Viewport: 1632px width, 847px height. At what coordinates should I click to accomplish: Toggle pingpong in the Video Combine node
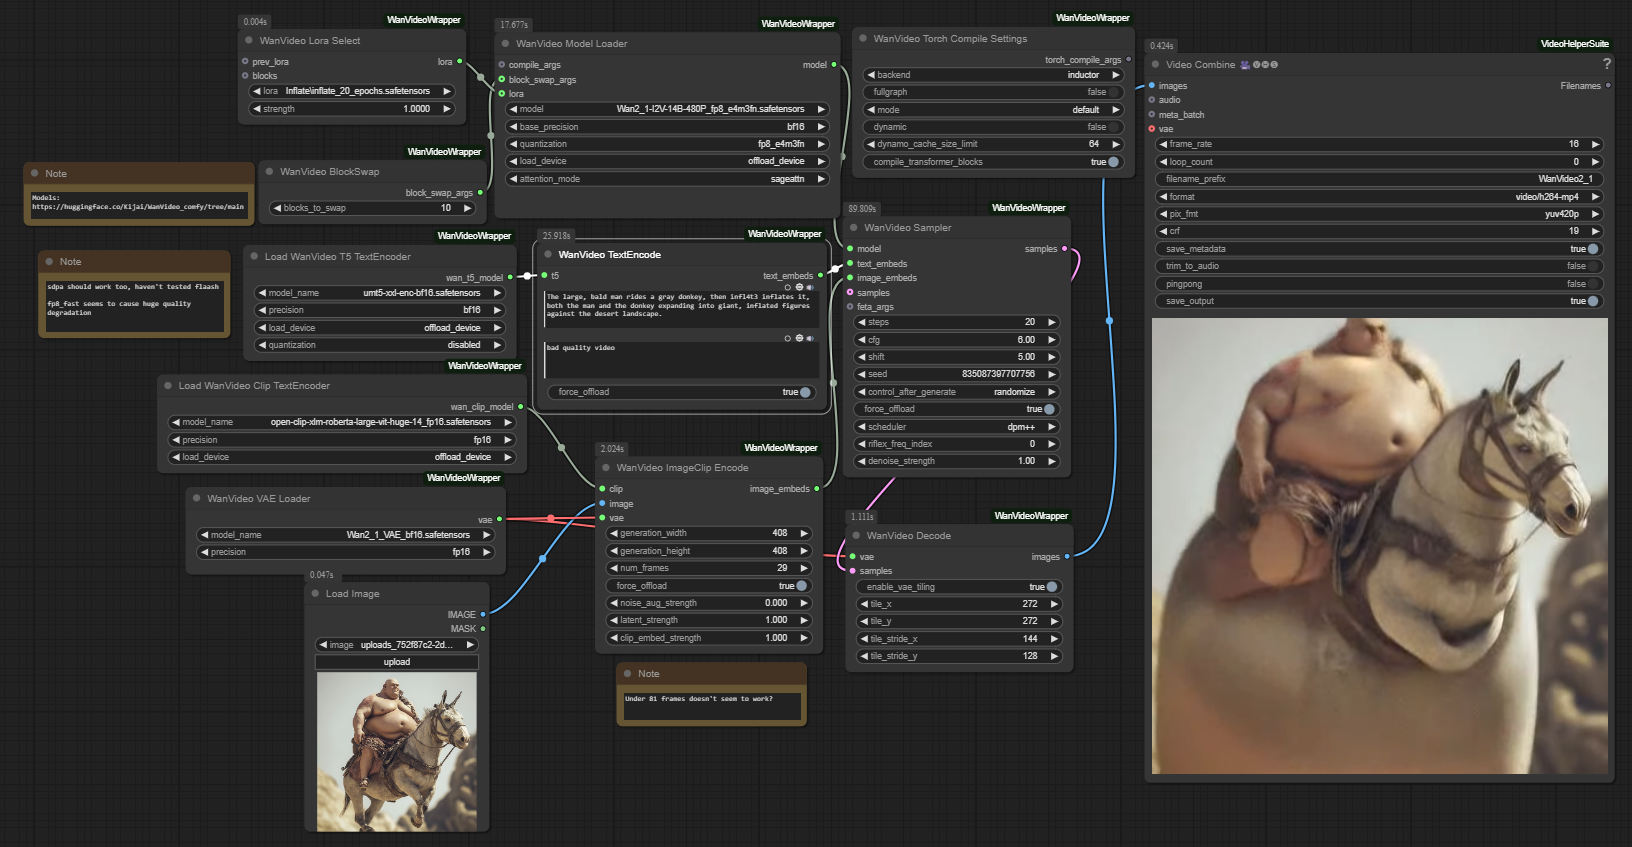[1592, 284]
